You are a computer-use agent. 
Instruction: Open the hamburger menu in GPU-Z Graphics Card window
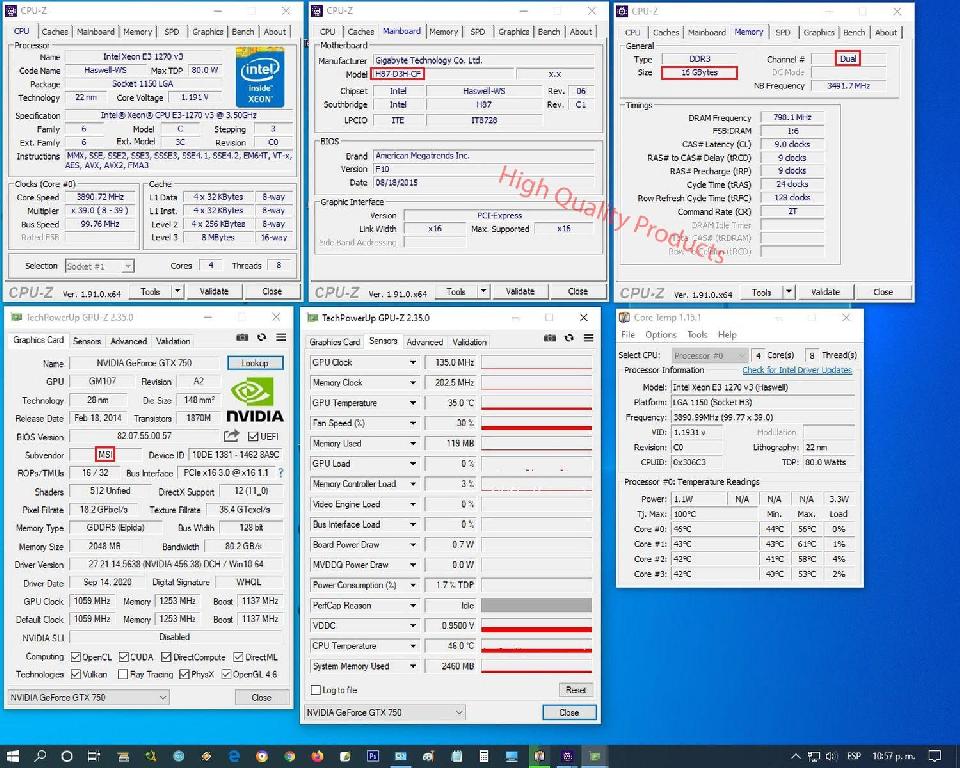click(x=281, y=337)
